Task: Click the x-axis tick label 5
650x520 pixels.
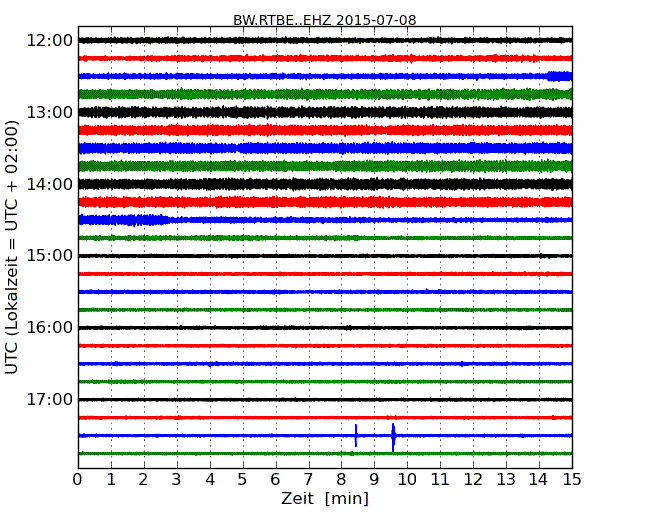Action: [x=243, y=479]
